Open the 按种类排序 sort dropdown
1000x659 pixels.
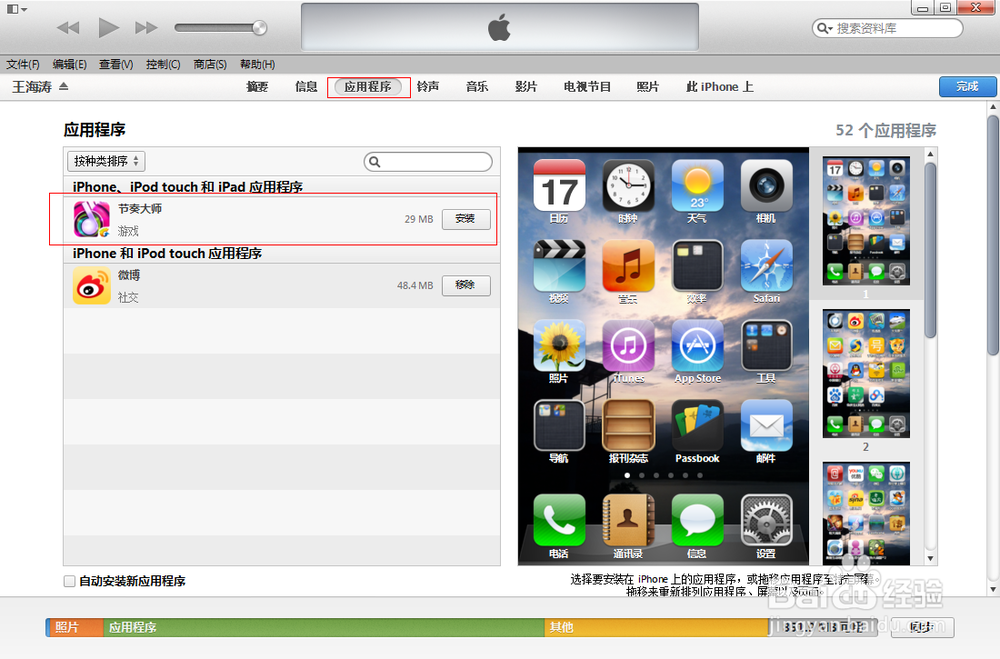(107, 161)
